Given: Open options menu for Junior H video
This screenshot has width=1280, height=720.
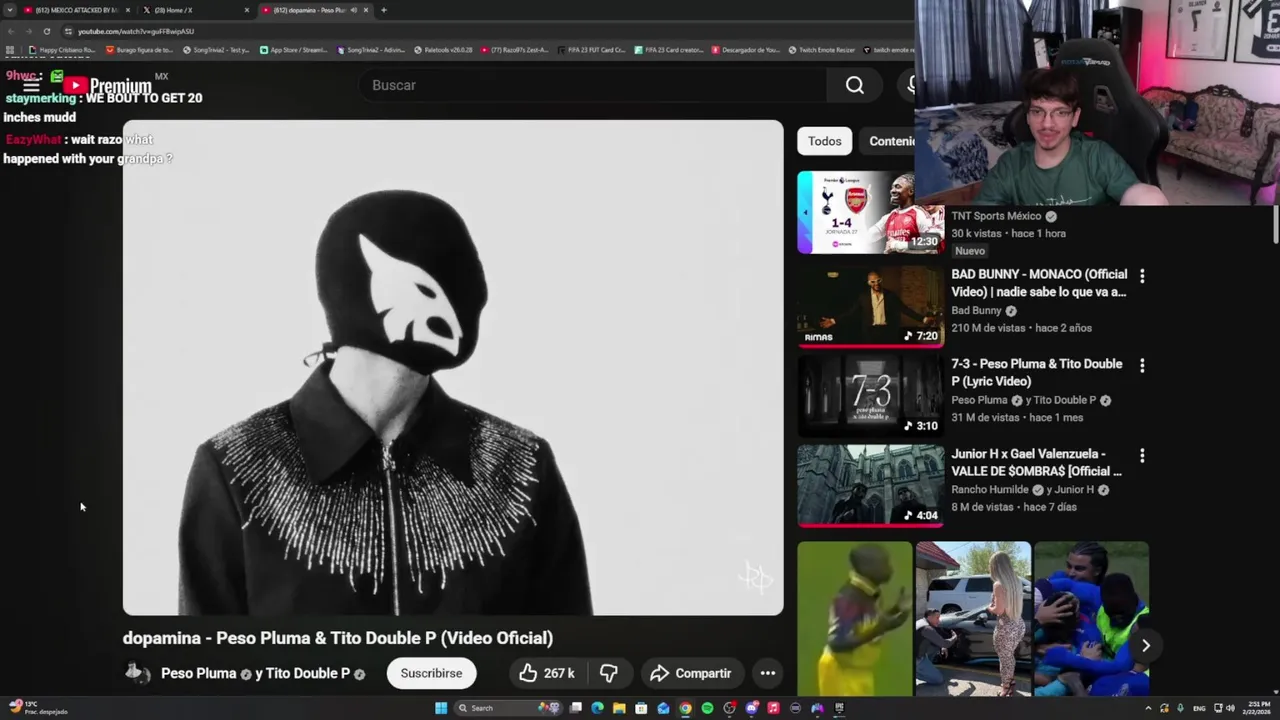Looking at the screenshot, I should pyautogui.click(x=1142, y=455).
